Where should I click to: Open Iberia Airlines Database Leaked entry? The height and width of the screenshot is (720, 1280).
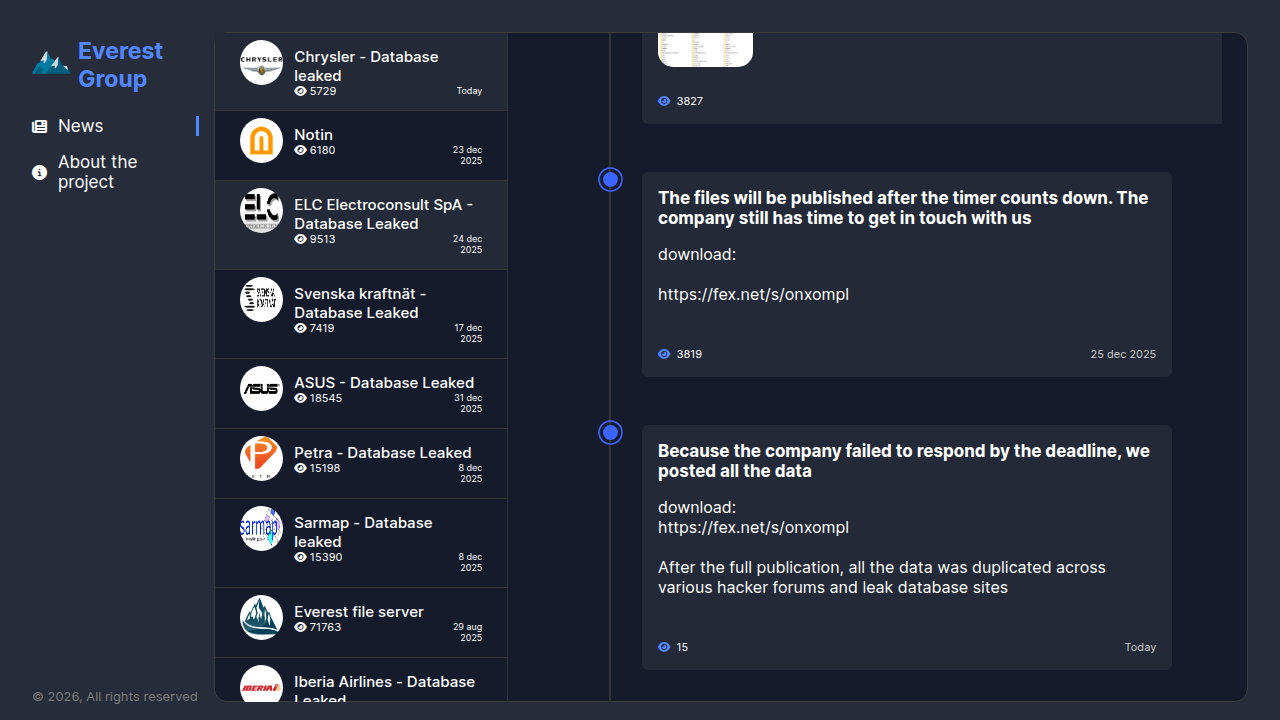point(384,686)
